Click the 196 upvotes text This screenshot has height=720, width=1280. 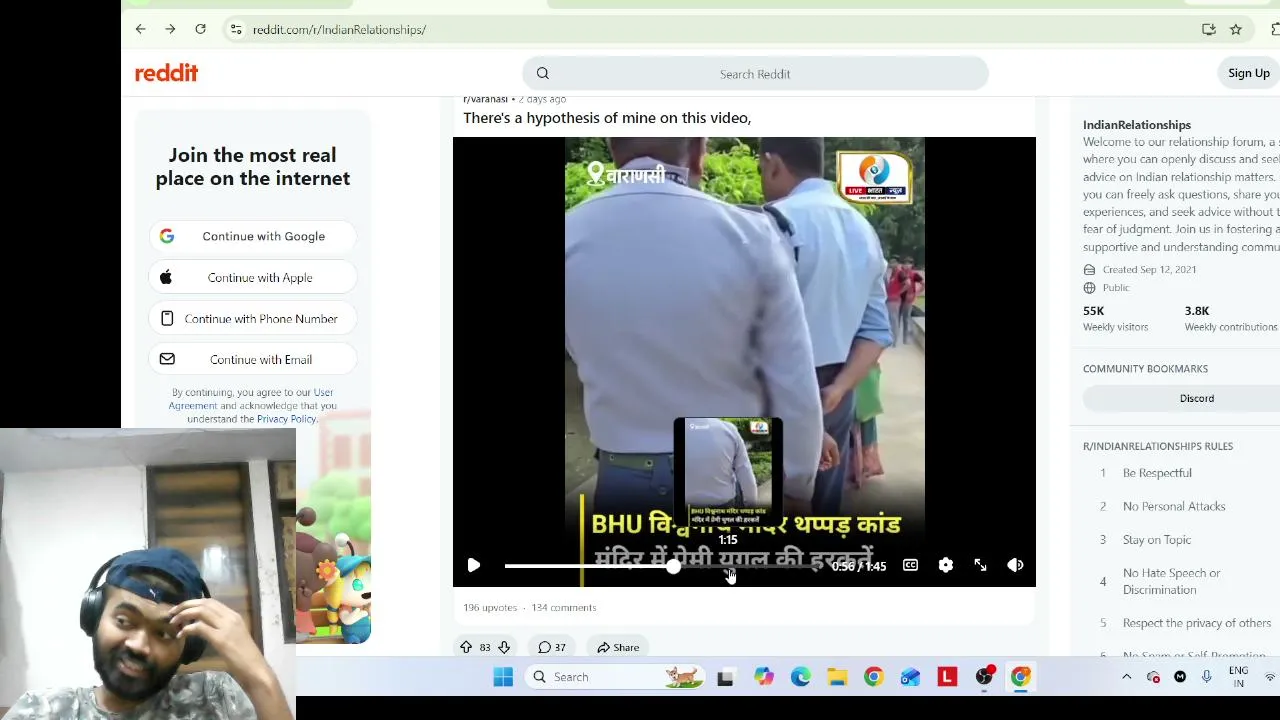click(x=490, y=607)
